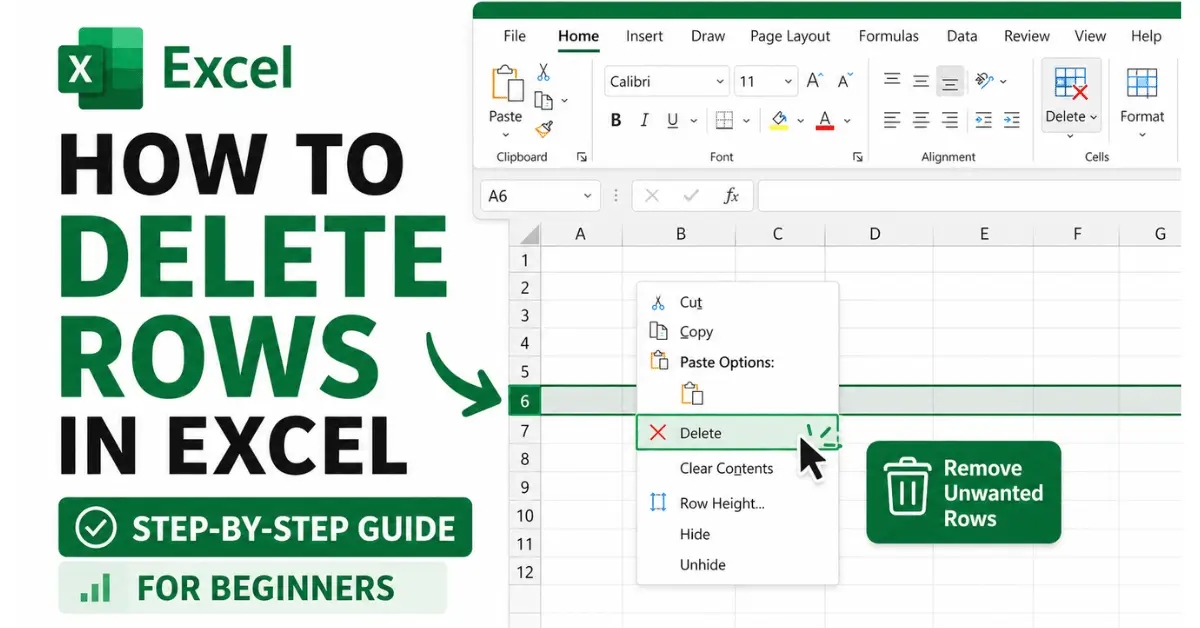Click the formula bar cancel X
Screen dimensions: 1200x628
tap(652, 196)
